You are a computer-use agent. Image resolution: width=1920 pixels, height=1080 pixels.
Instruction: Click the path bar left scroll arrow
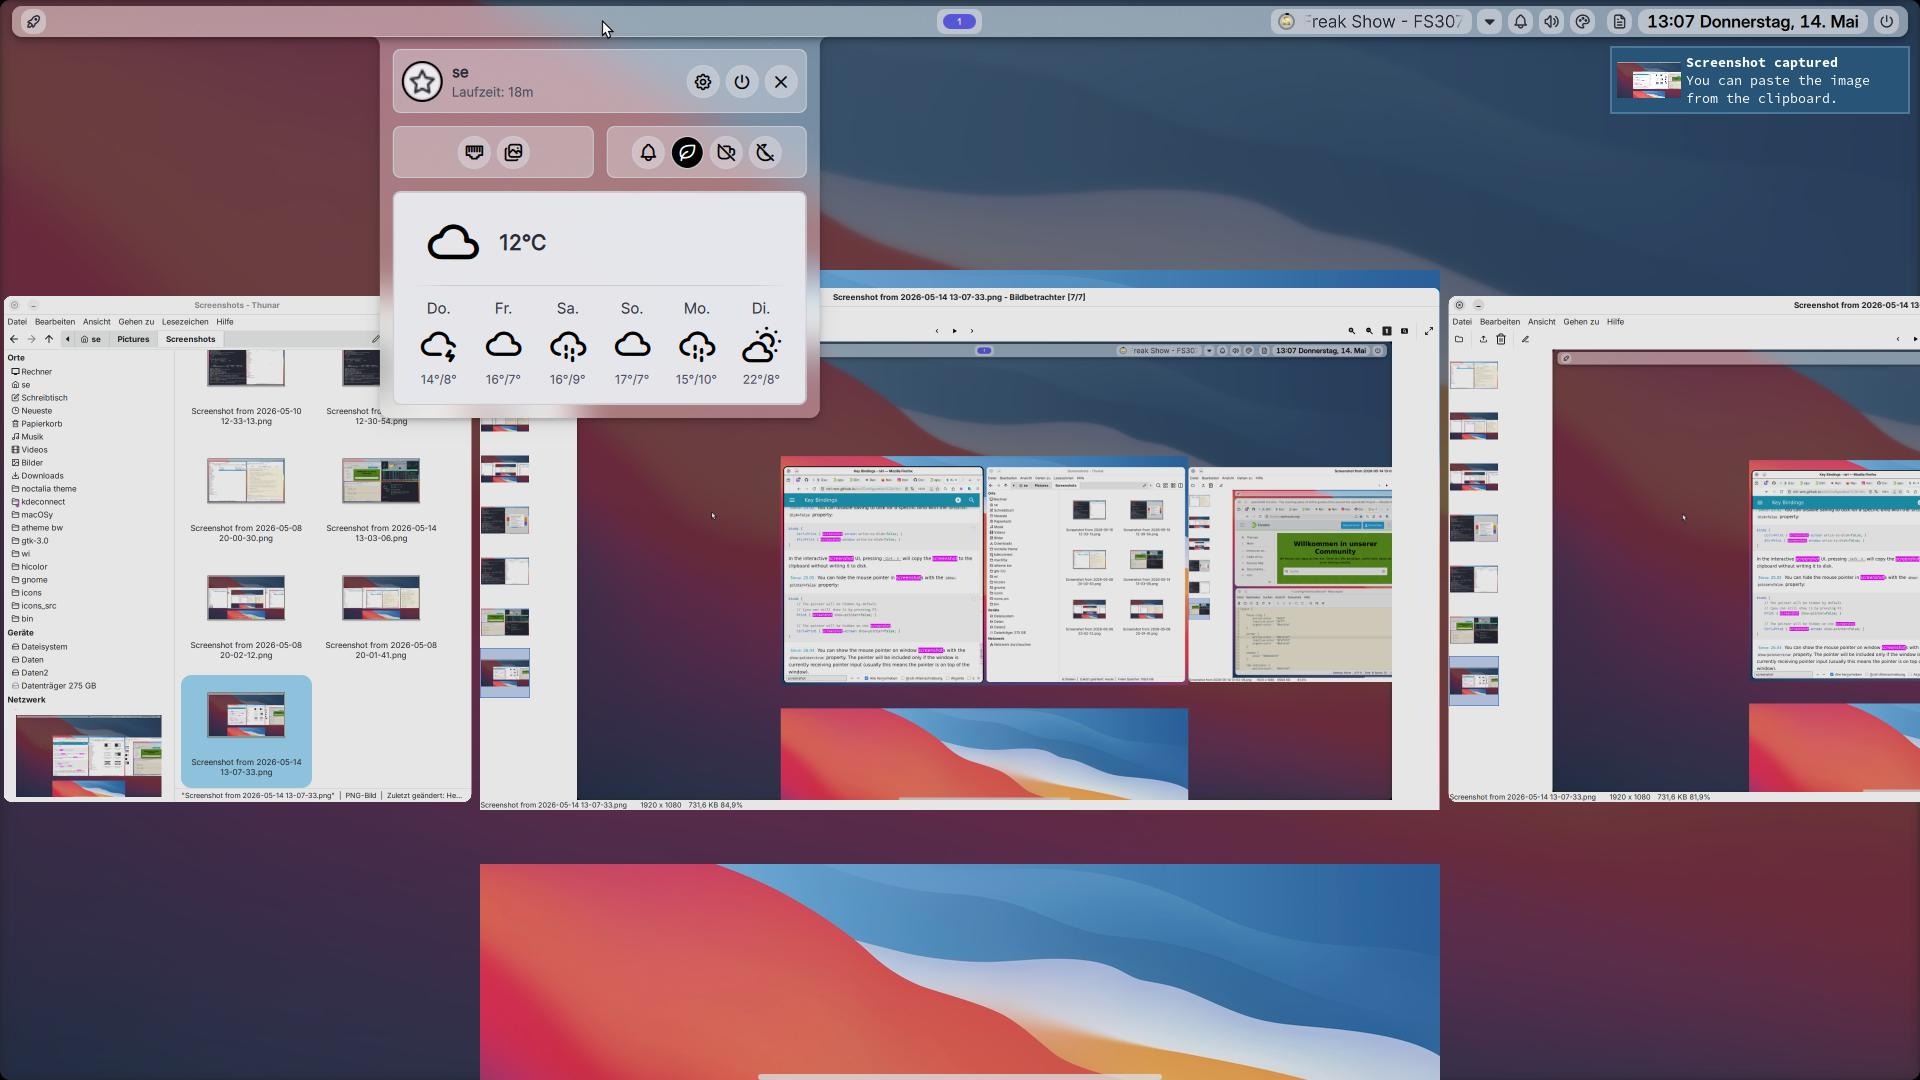[68, 339]
